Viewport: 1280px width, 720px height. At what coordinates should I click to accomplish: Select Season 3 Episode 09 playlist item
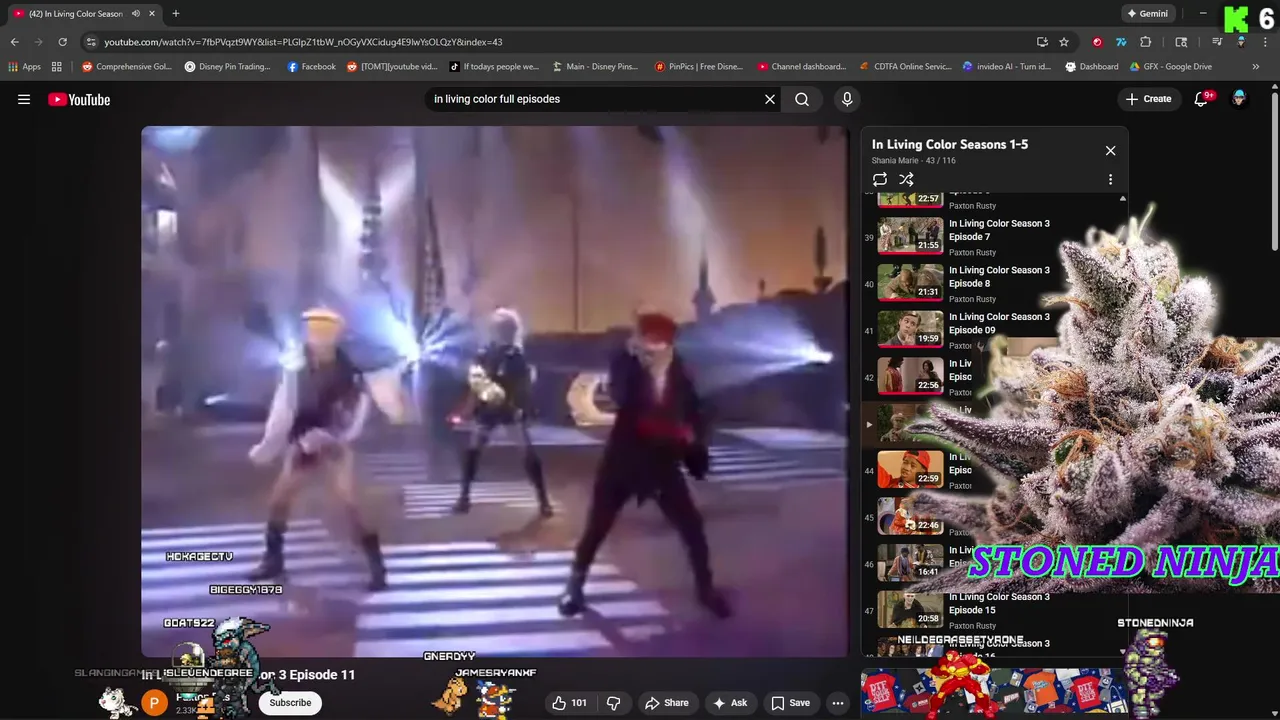point(962,330)
